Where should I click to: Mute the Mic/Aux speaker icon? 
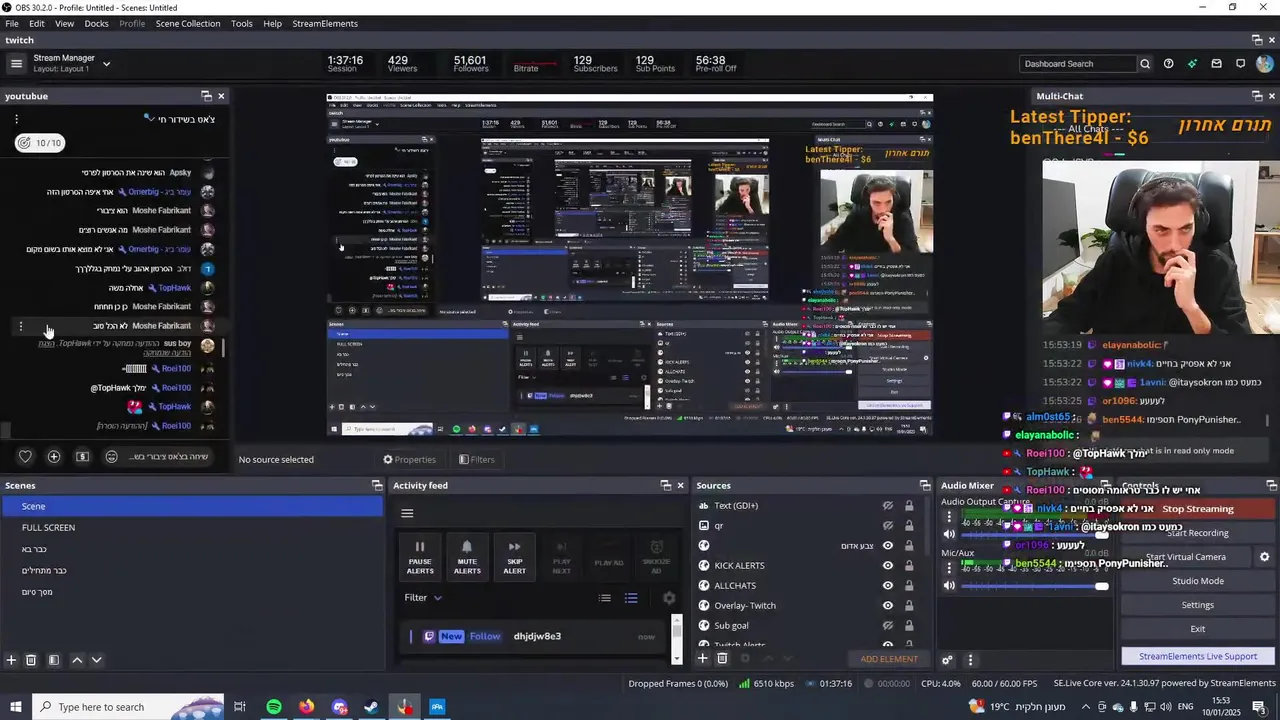949,585
